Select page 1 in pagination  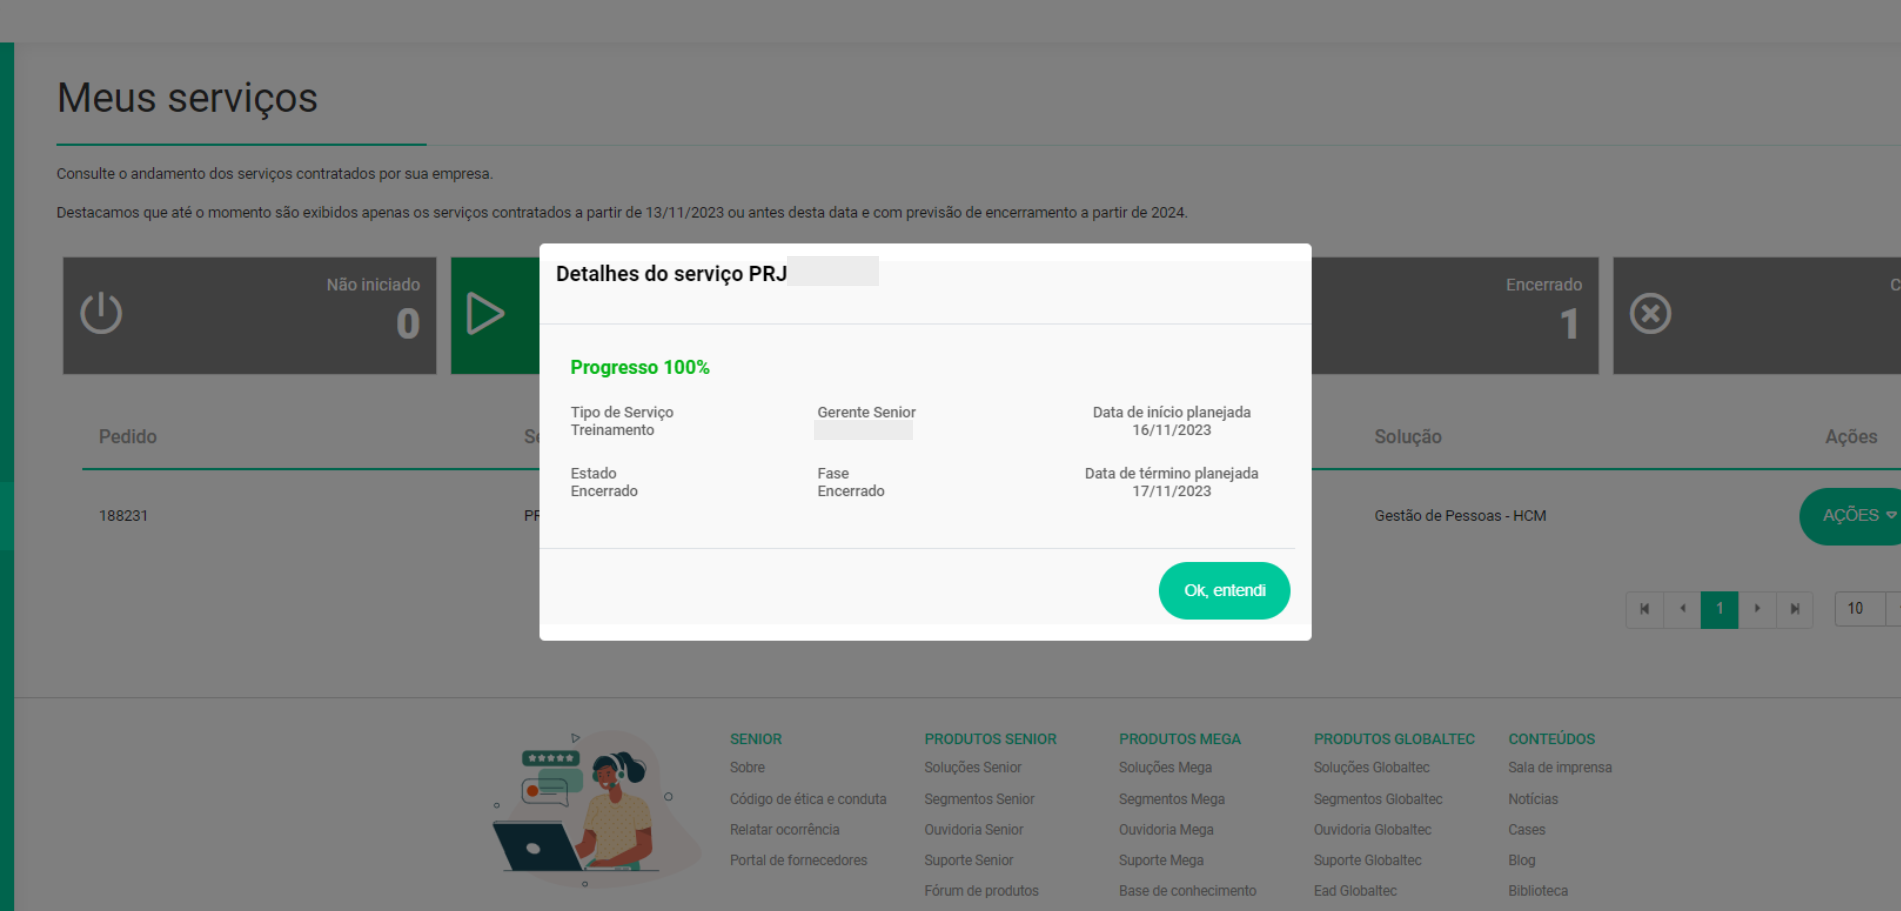click(x=1719, y=609)
